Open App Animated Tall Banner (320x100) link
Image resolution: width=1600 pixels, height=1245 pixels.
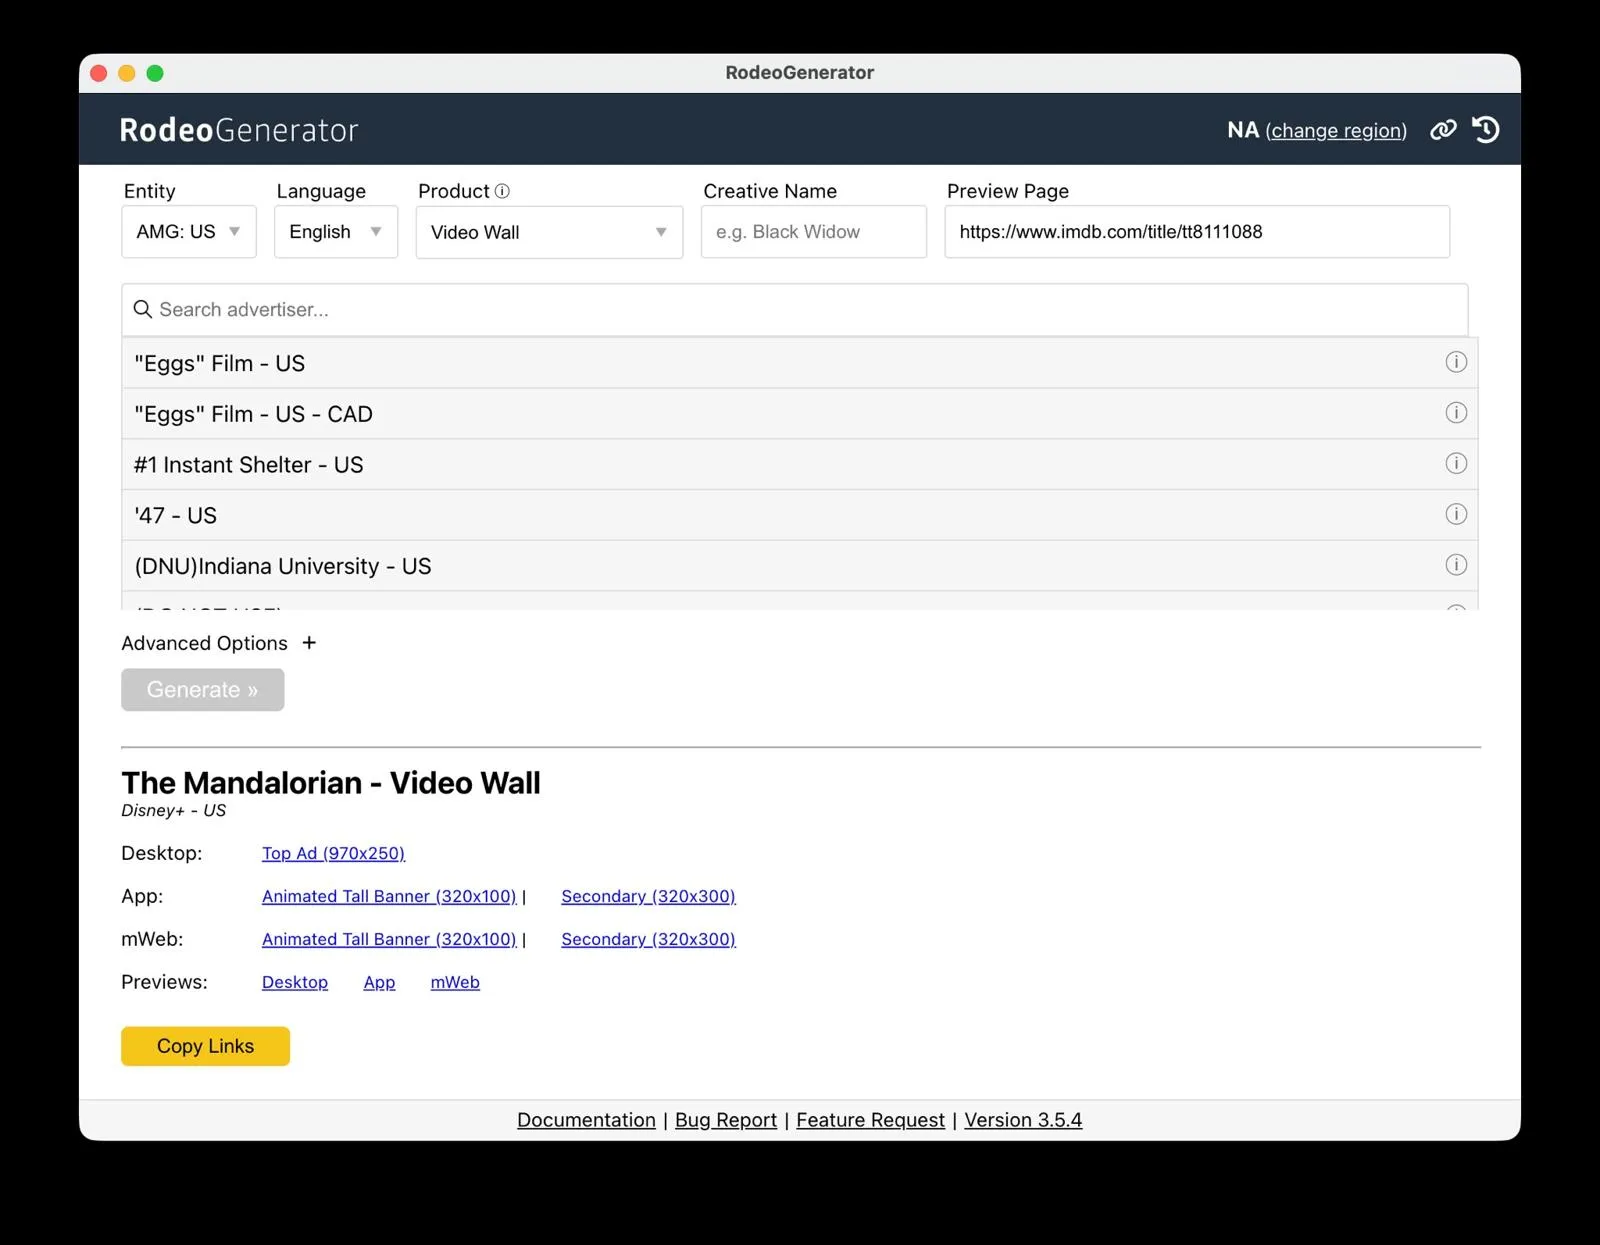point(389,896)
